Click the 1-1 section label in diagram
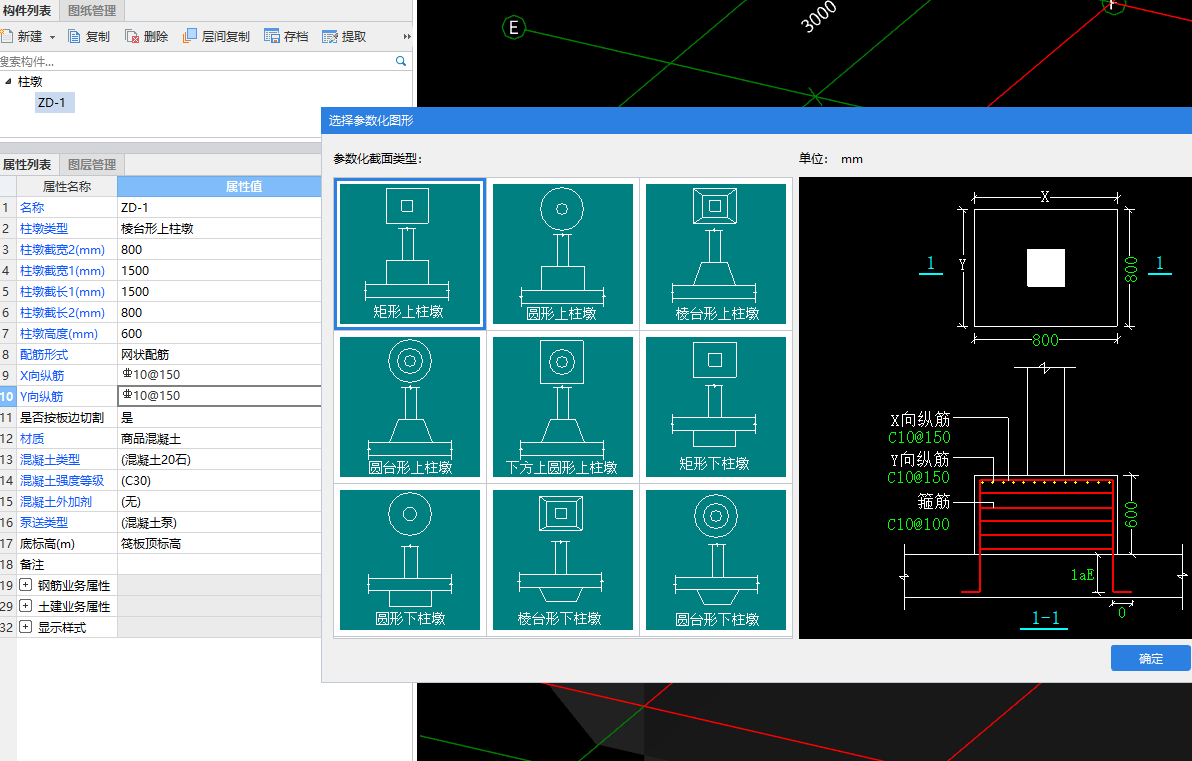The image size is (1192, 761). pos(1045,617)
